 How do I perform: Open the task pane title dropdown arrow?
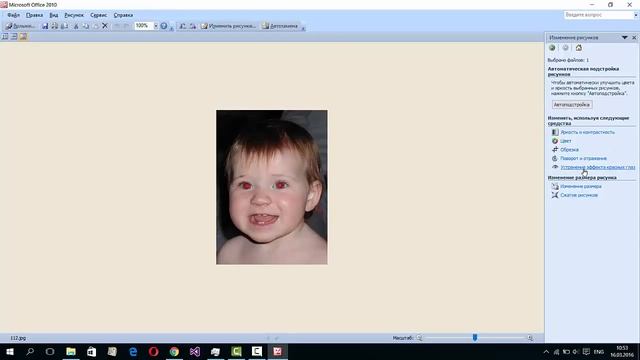[x=624, y=37]
